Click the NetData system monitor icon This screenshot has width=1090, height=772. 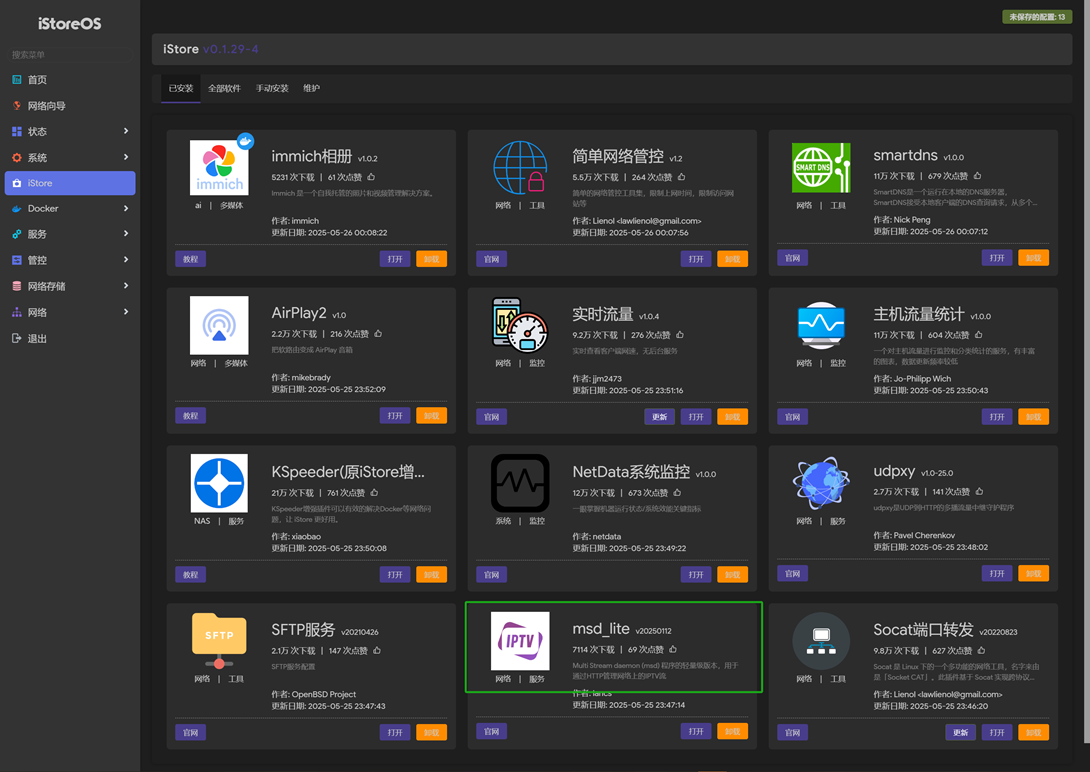[x=520, y=483]
